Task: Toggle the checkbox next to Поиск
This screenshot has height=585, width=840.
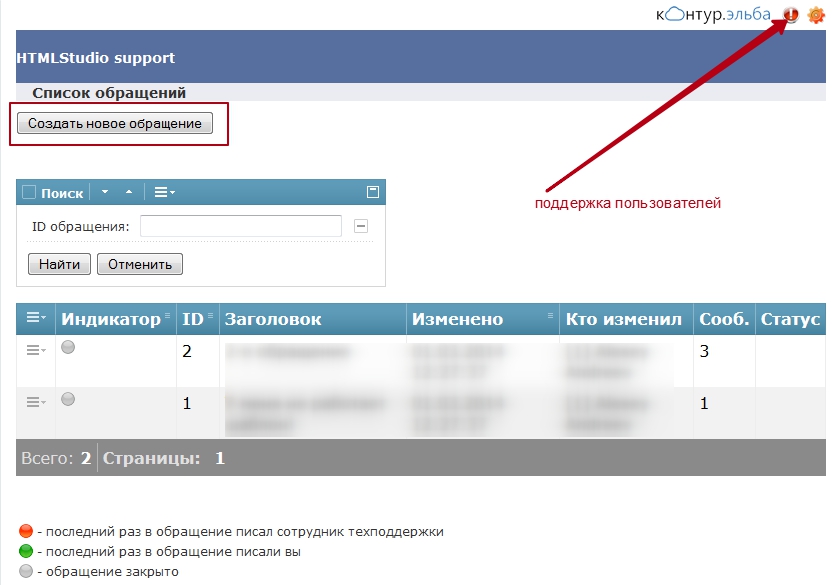Action: pyautogui.click(x=29, y=192)
